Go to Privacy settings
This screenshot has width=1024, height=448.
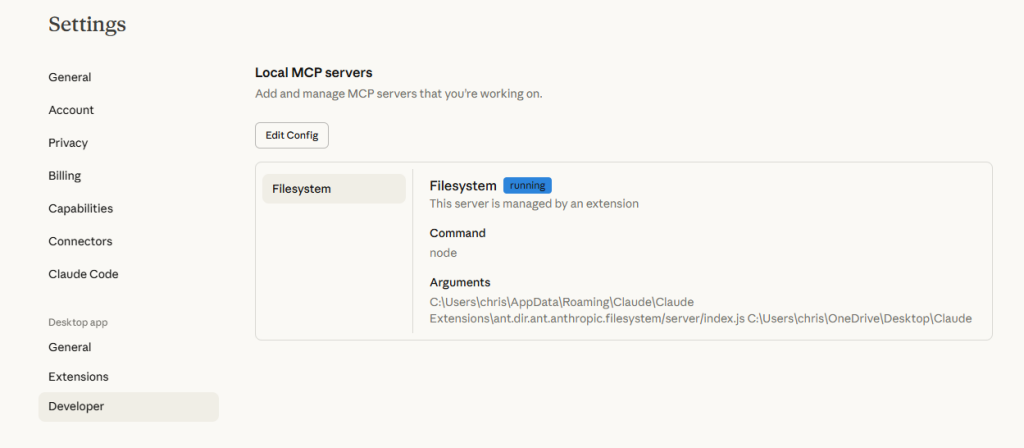click(x=68, y=143)
